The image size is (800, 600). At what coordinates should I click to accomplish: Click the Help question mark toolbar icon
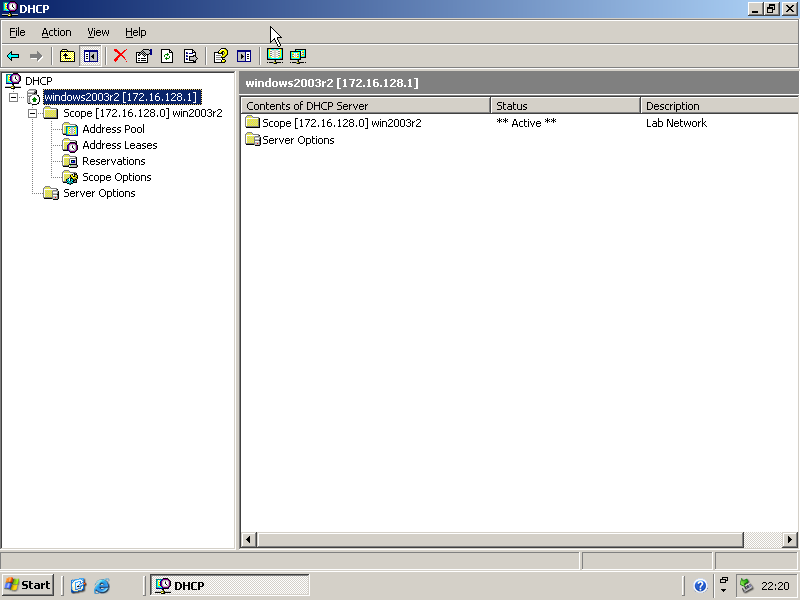(x=221, y=56)
